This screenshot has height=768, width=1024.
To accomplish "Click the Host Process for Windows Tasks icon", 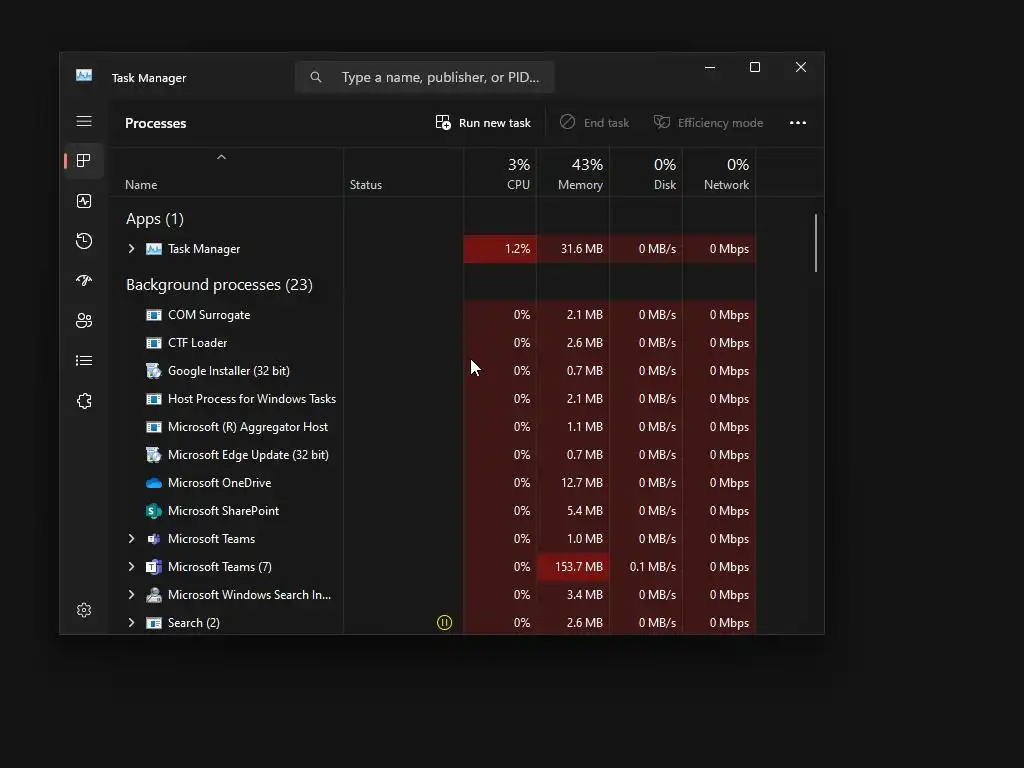I will (153, 399).
